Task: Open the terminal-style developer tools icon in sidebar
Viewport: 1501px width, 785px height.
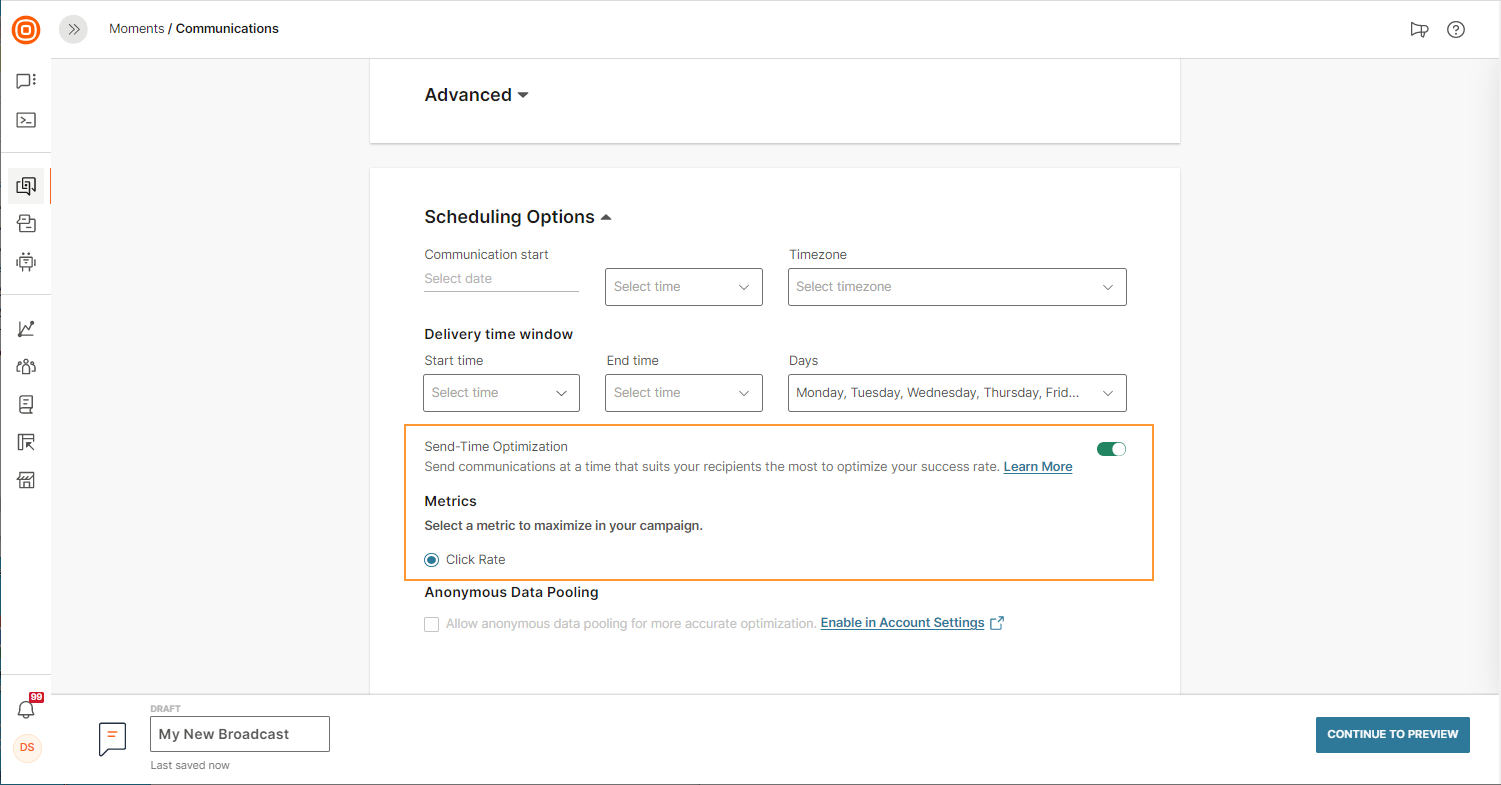Action: (x=26, y=120)
